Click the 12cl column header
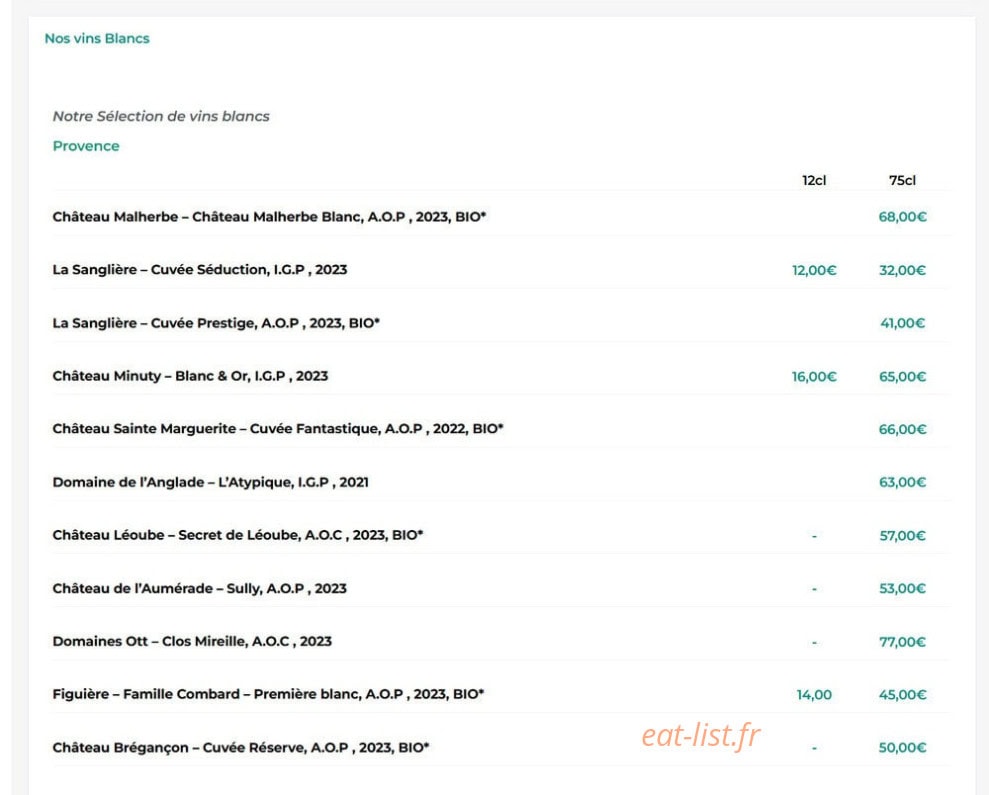The height and width of the screenshot is (795, 989). pos(814,180)
